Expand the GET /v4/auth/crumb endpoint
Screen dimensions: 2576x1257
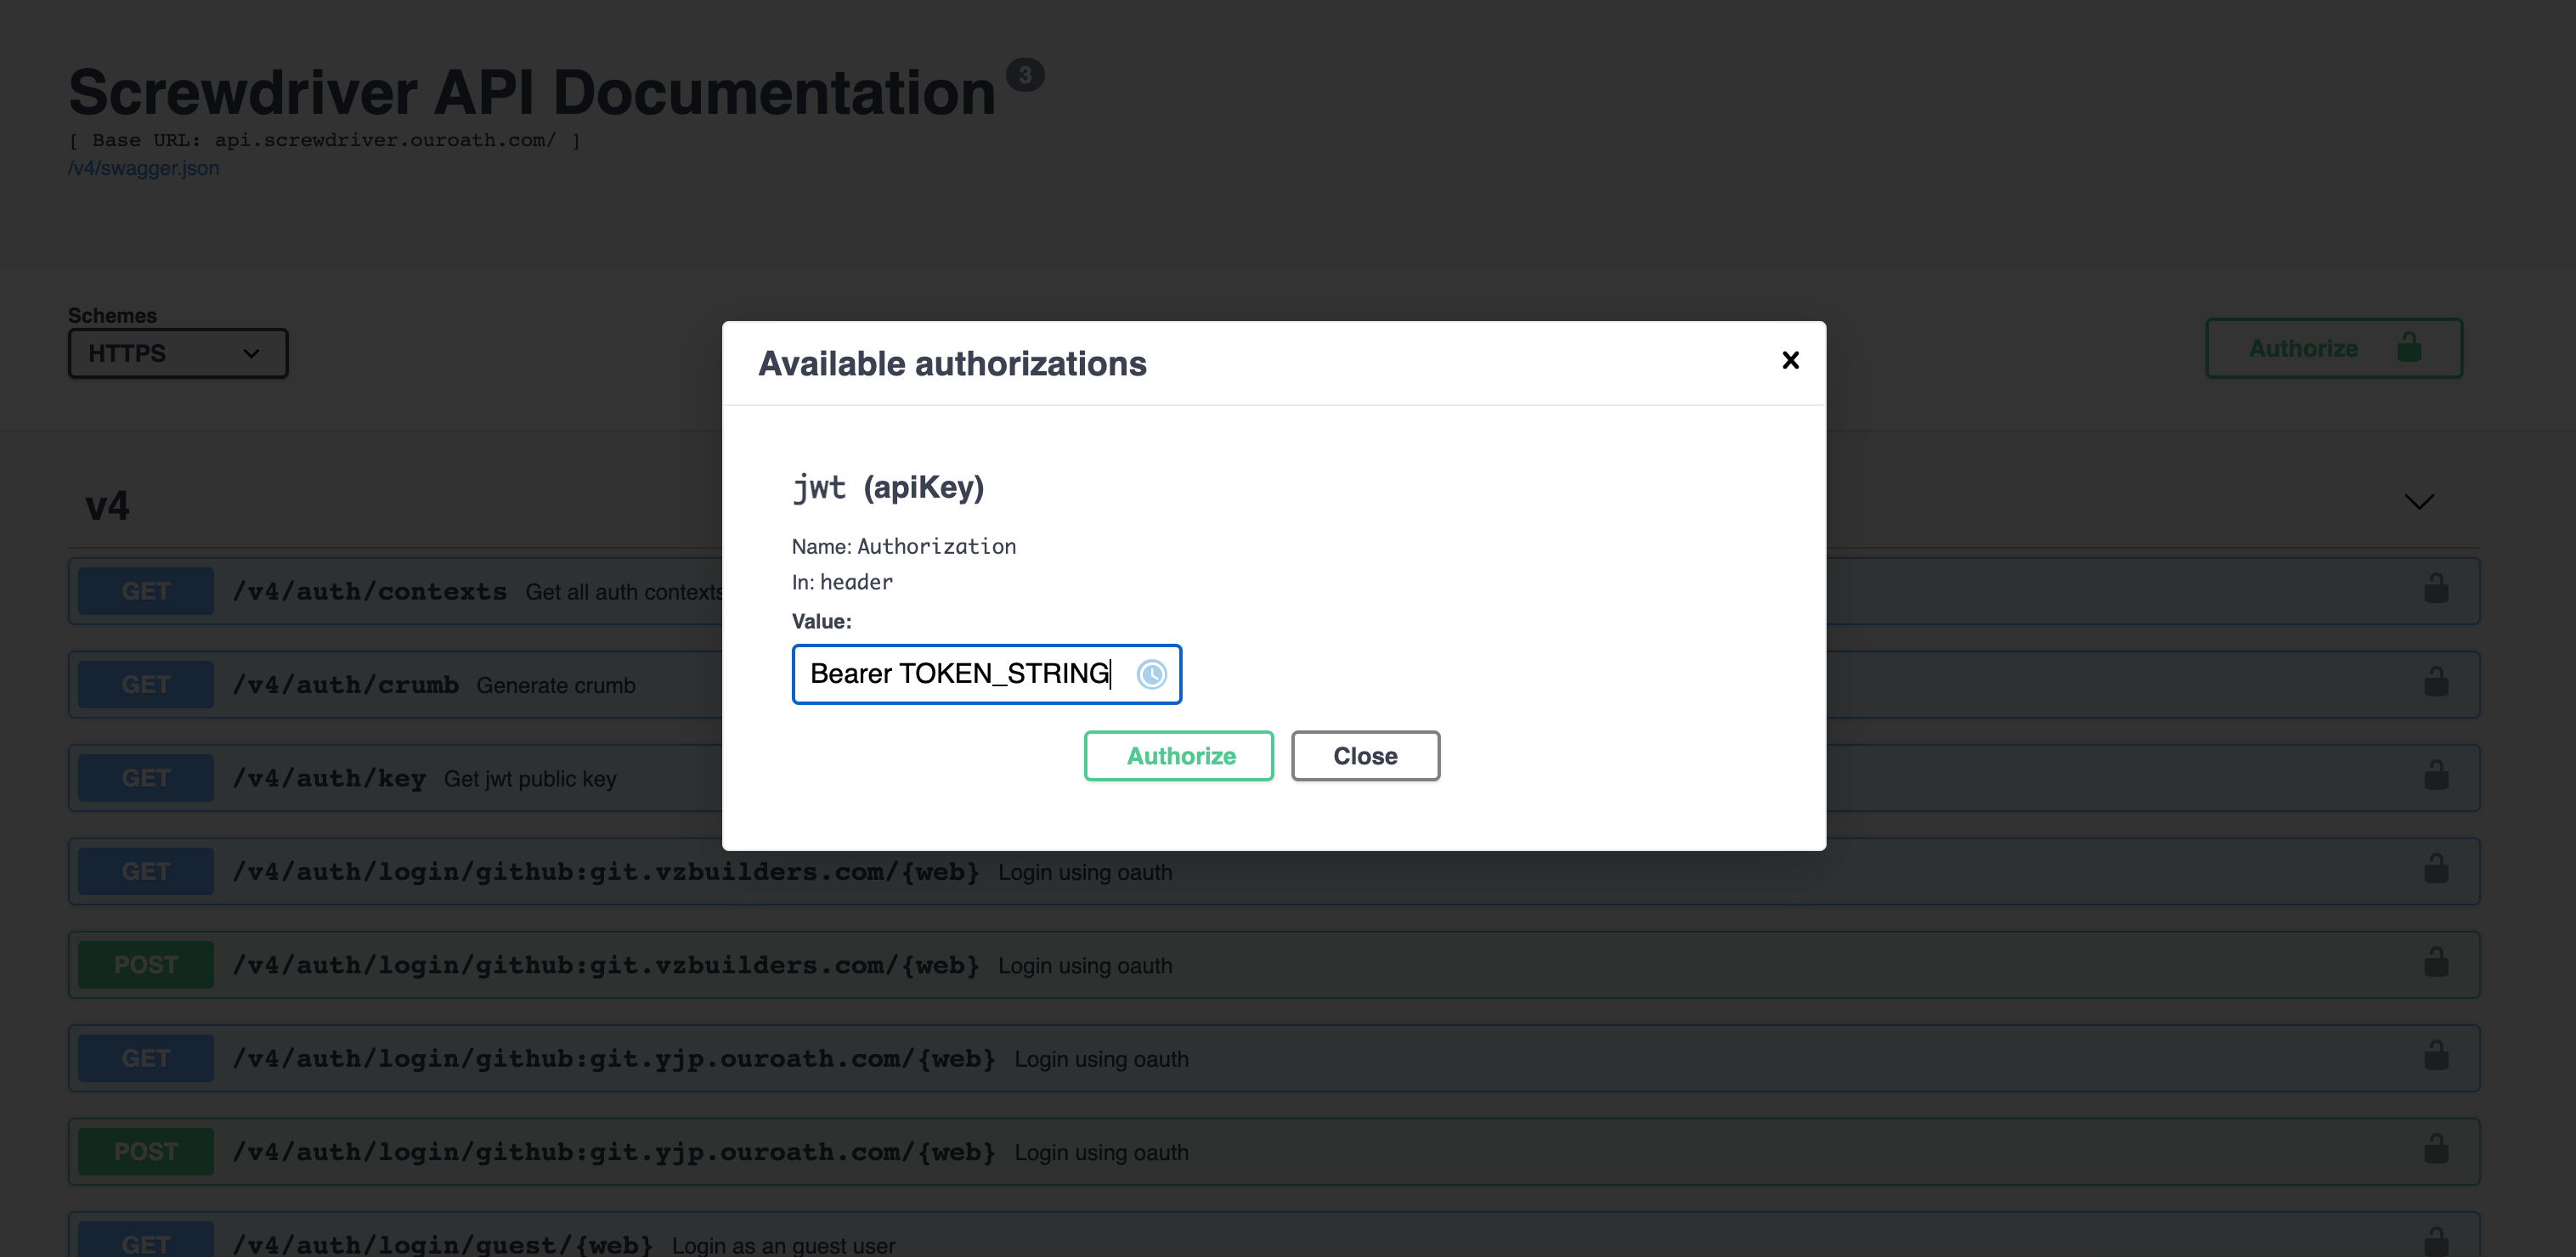[1273, 685]
